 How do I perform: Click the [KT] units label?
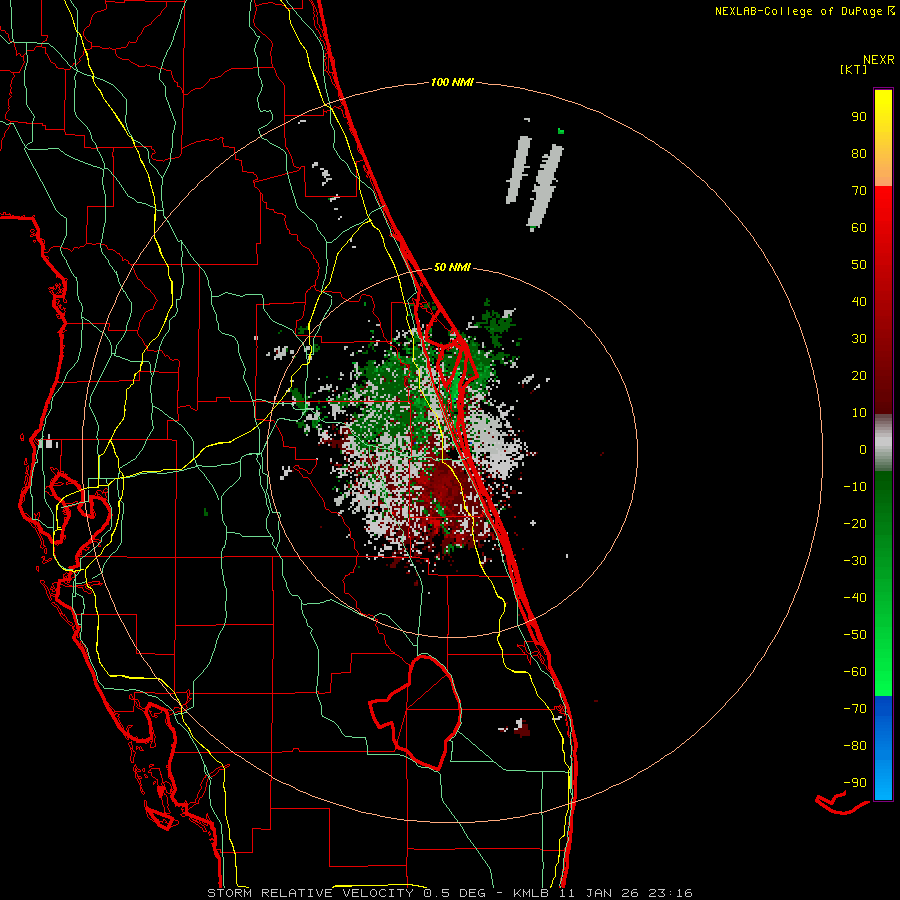pos(854,69)
